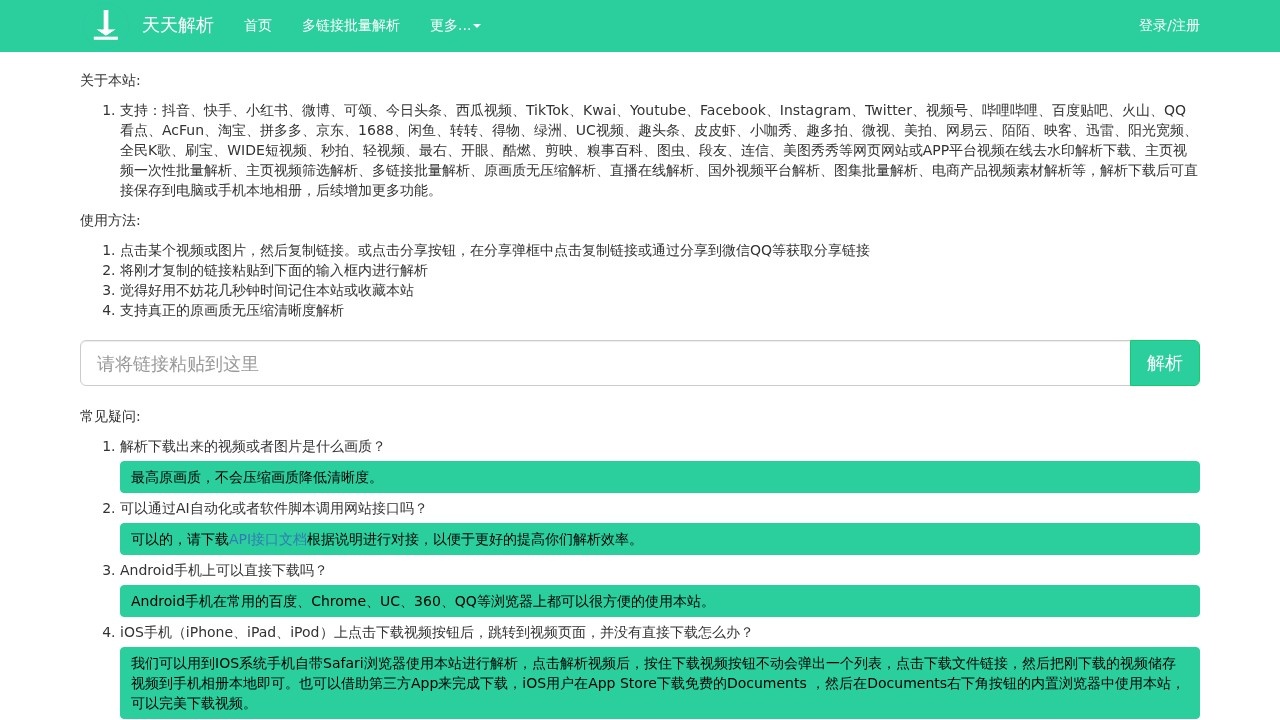Click the answer about Safari浏览器 and Documents
This screenshot has height=720, width=1280.
pyautogui.click(x=660, y=683)
